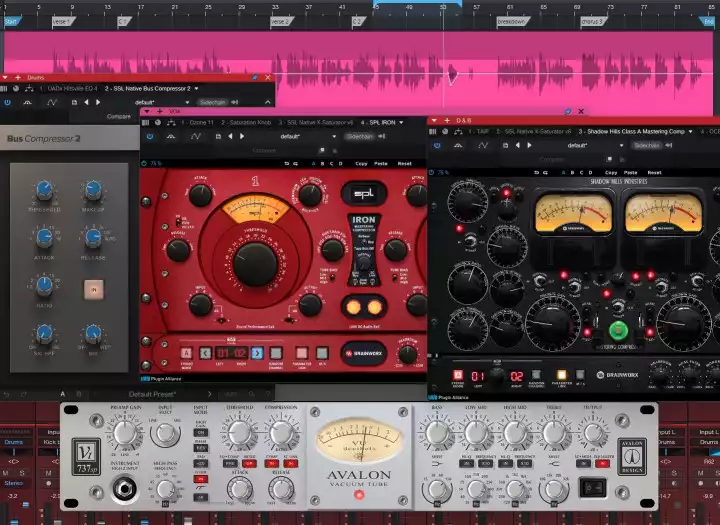Toggle Parameter Link button on Shadow Hills

(x=561, y=375)
